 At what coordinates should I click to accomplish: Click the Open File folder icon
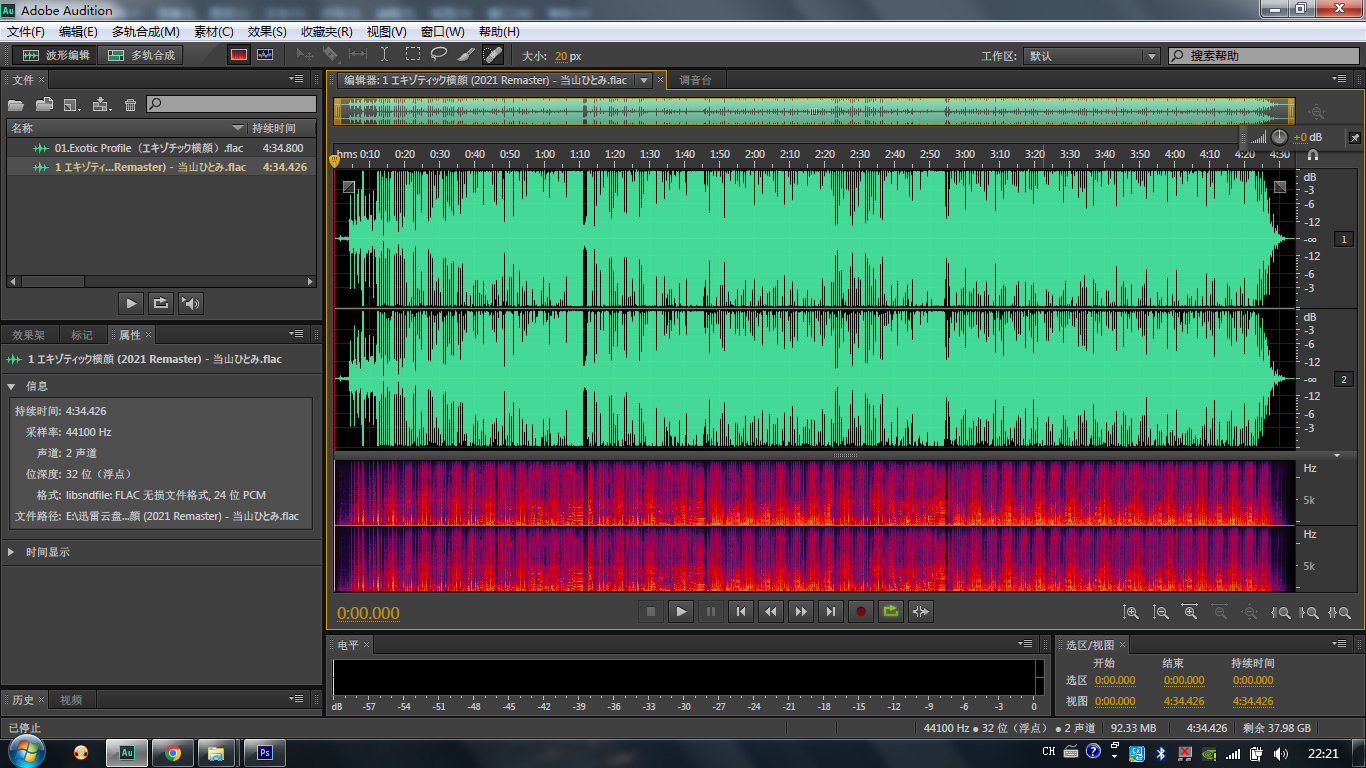coord(16,104)
